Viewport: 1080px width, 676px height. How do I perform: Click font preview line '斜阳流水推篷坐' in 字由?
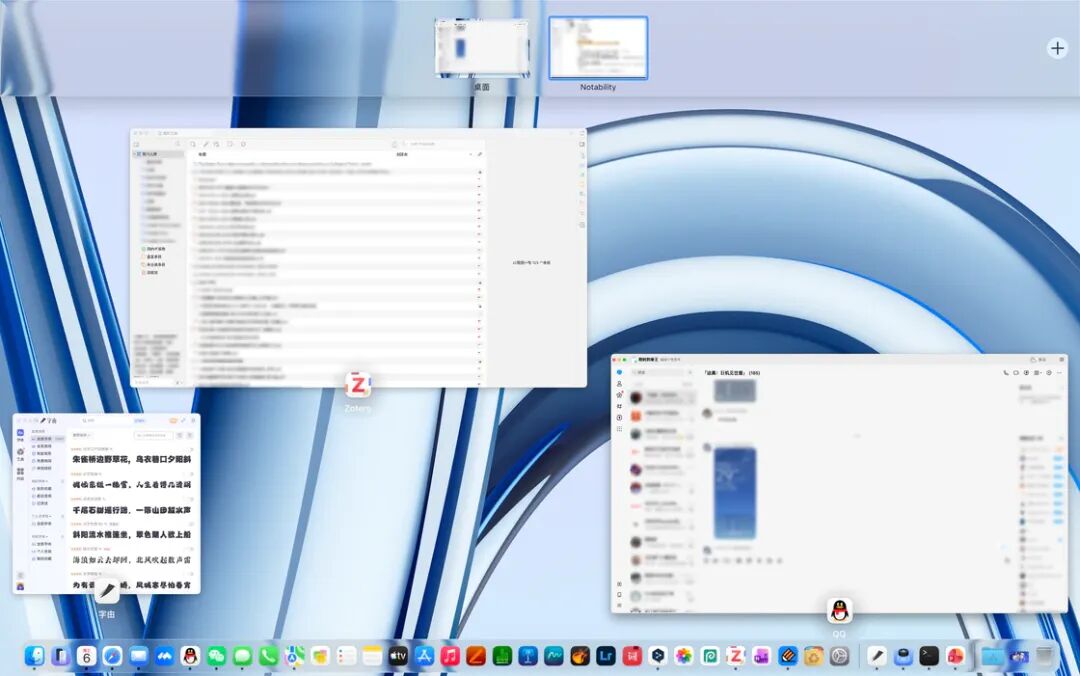[x=132, y=535]
